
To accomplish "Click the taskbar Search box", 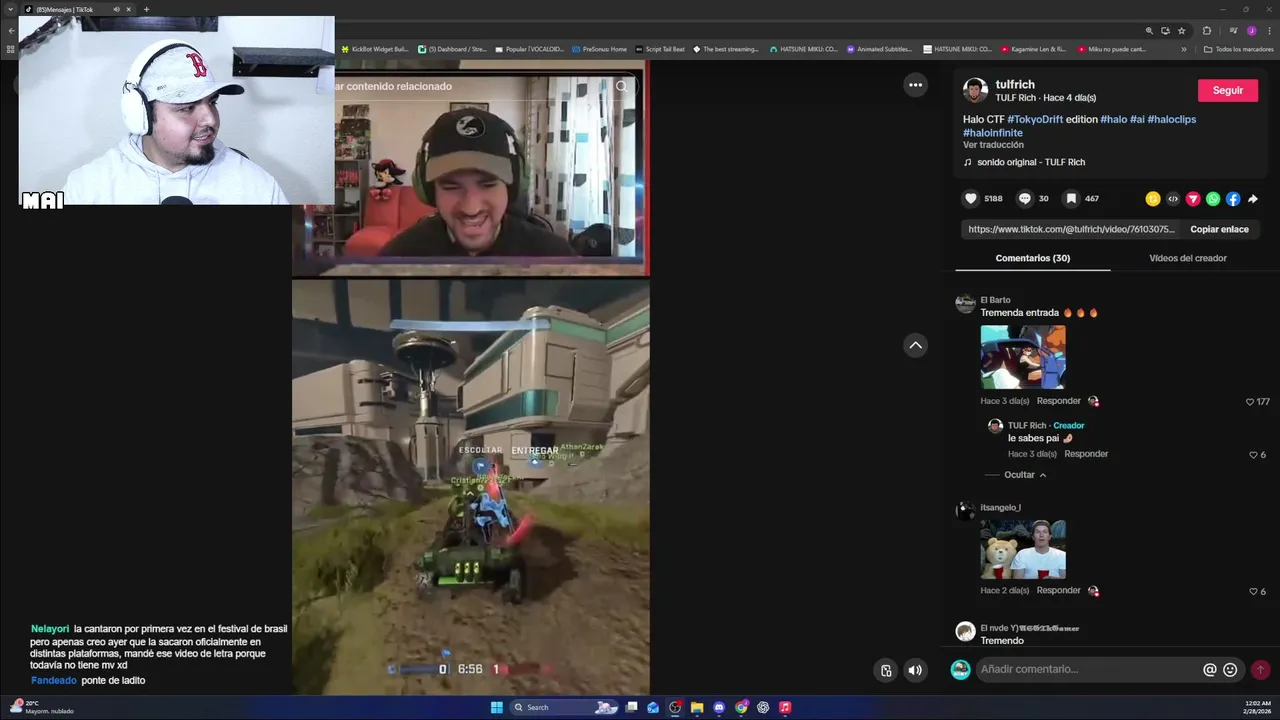I will pyautogui.click(x=565, y=707).
